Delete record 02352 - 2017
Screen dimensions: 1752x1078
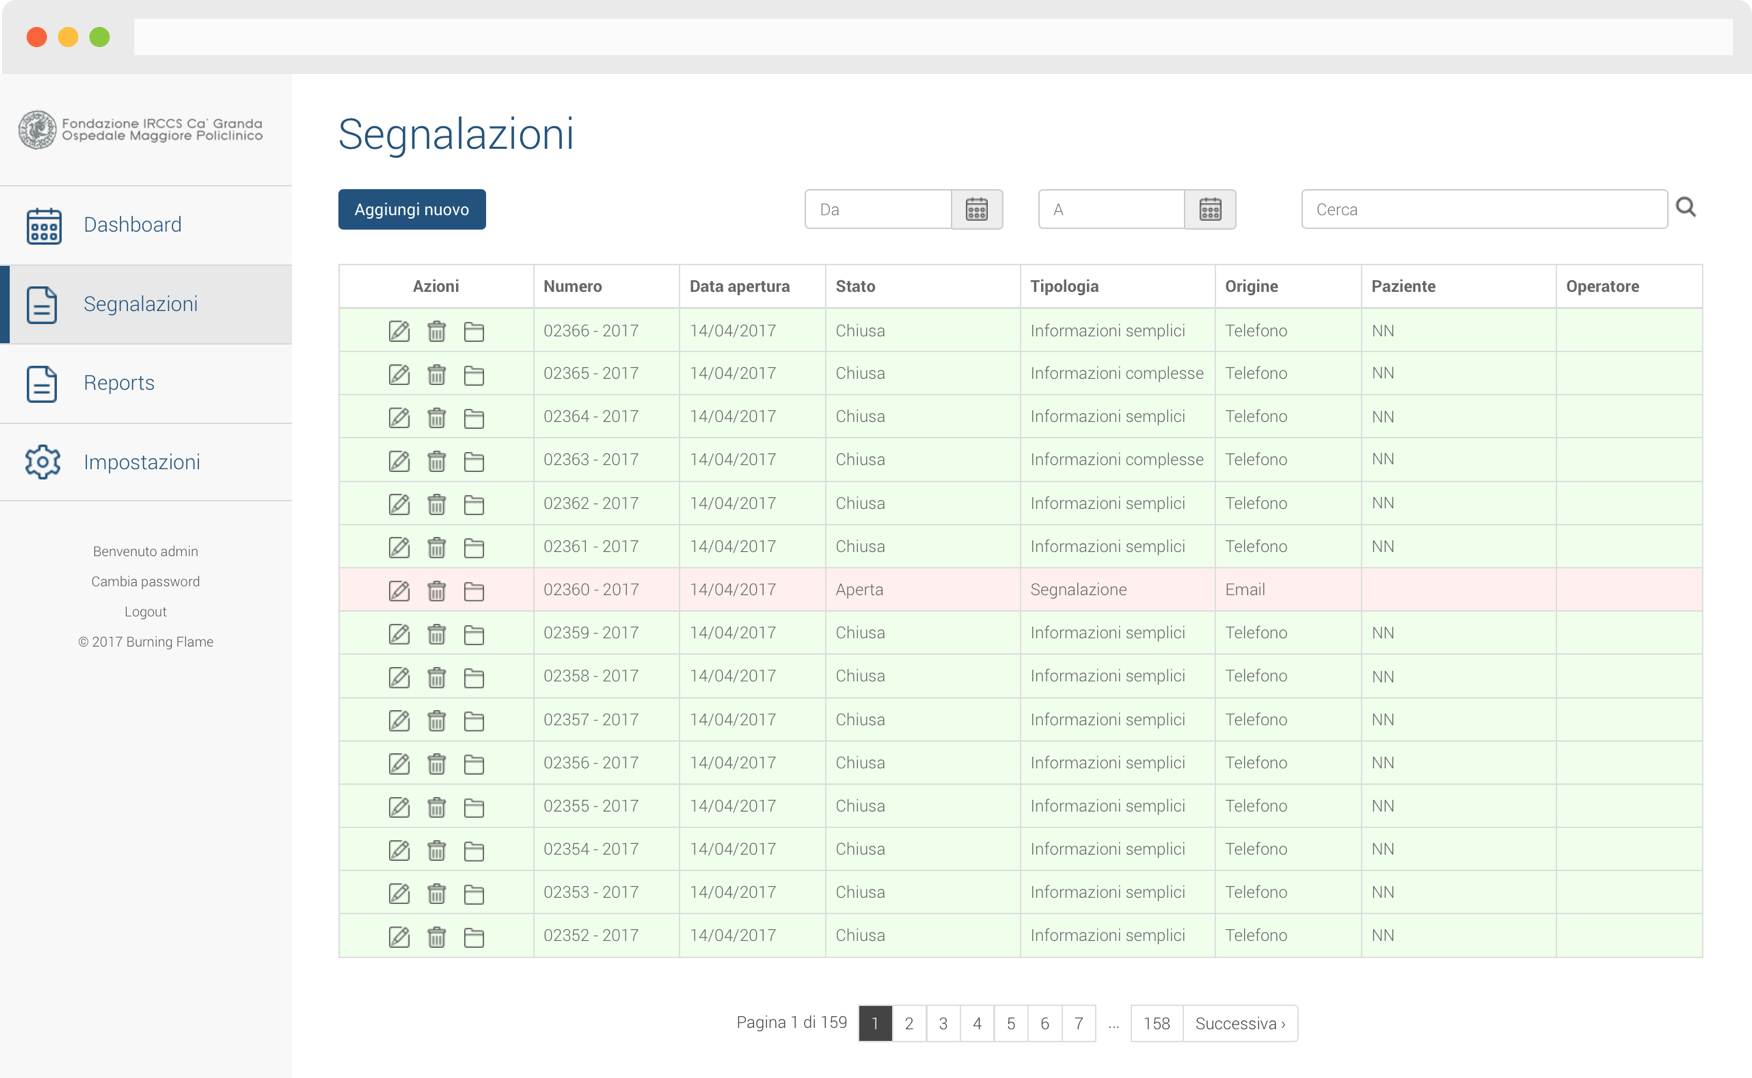coord(436,936)
